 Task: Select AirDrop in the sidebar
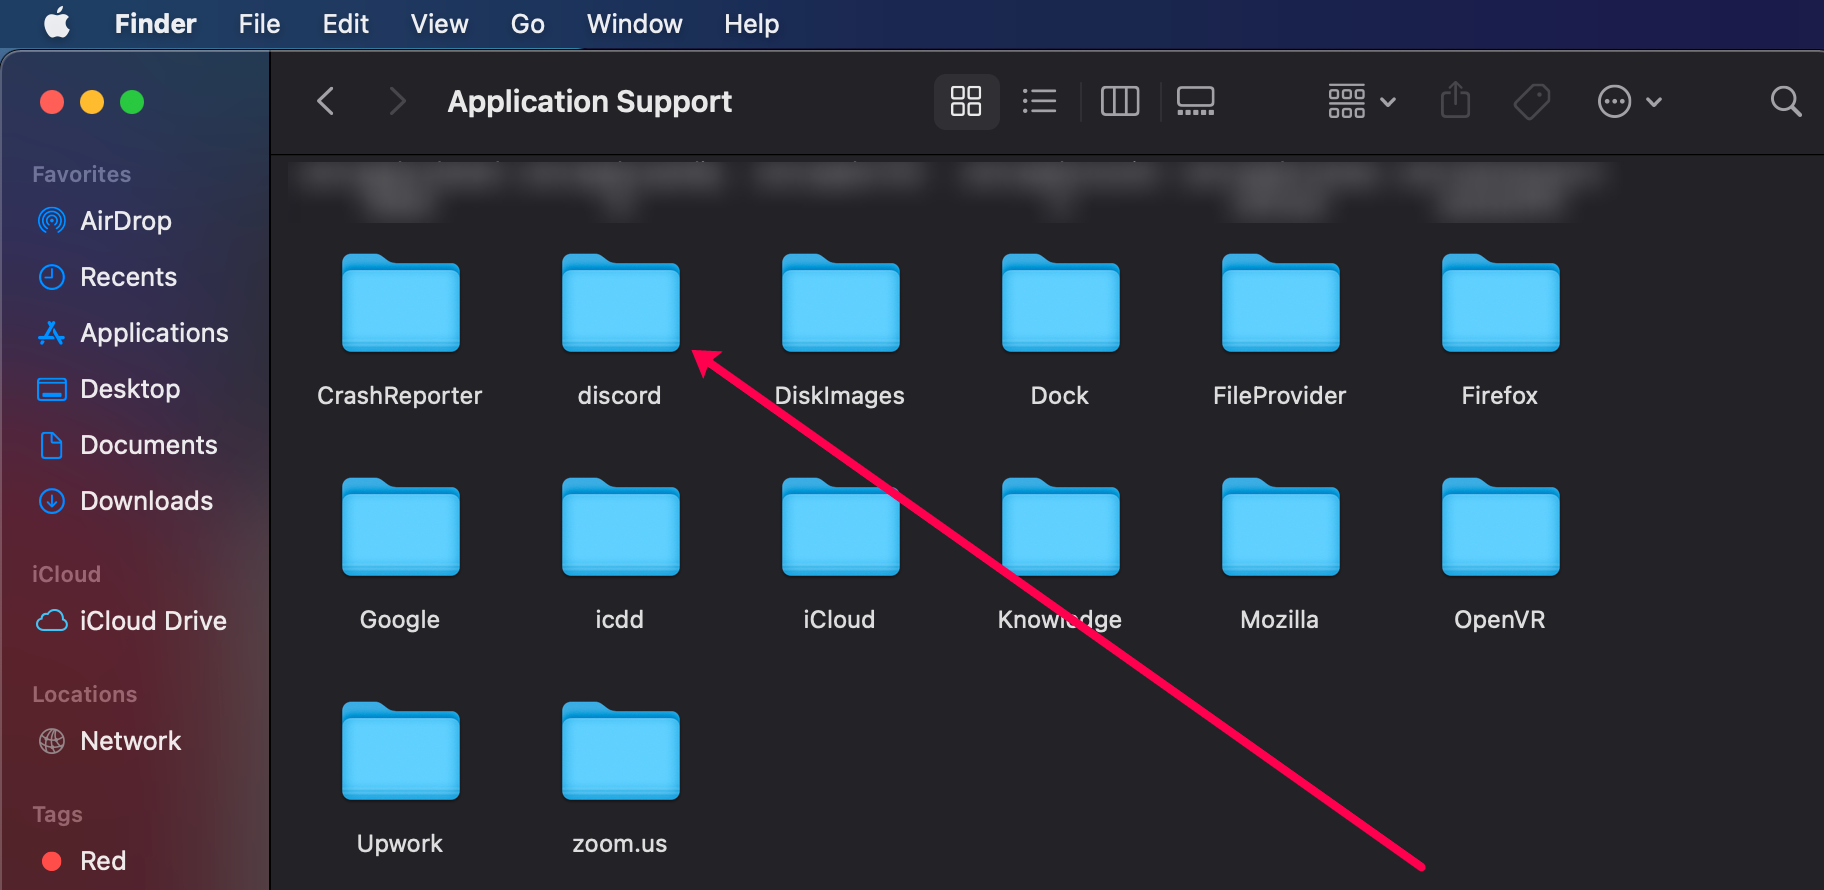pyautogui.click(x=104, y=221)
